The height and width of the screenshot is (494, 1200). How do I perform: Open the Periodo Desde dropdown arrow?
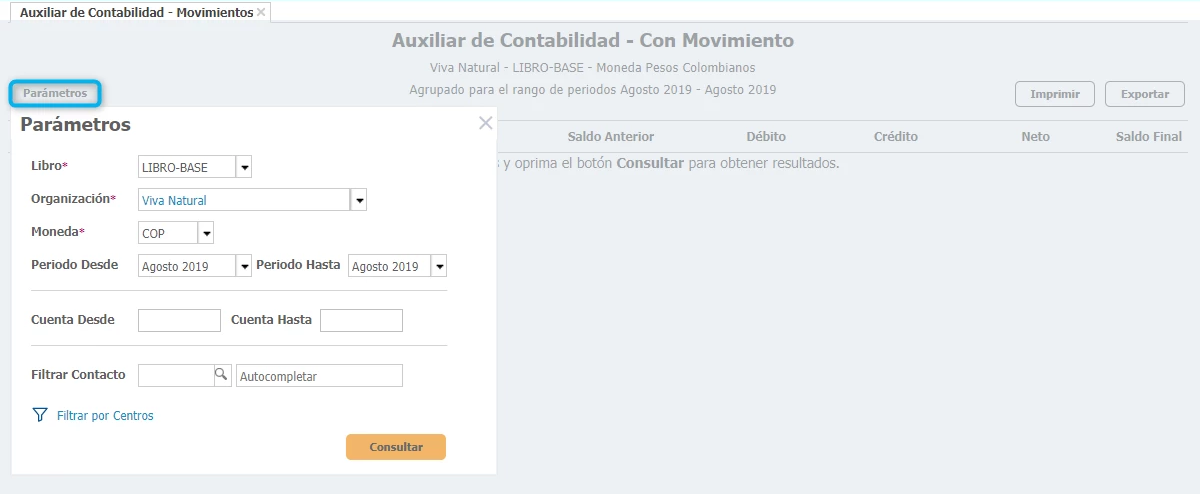click(244, 266)
